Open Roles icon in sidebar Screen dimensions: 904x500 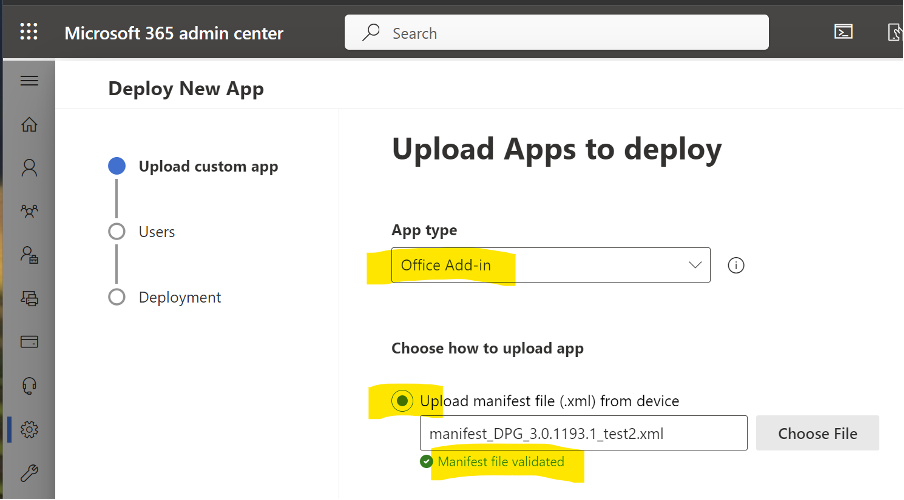tap(29, 255)
